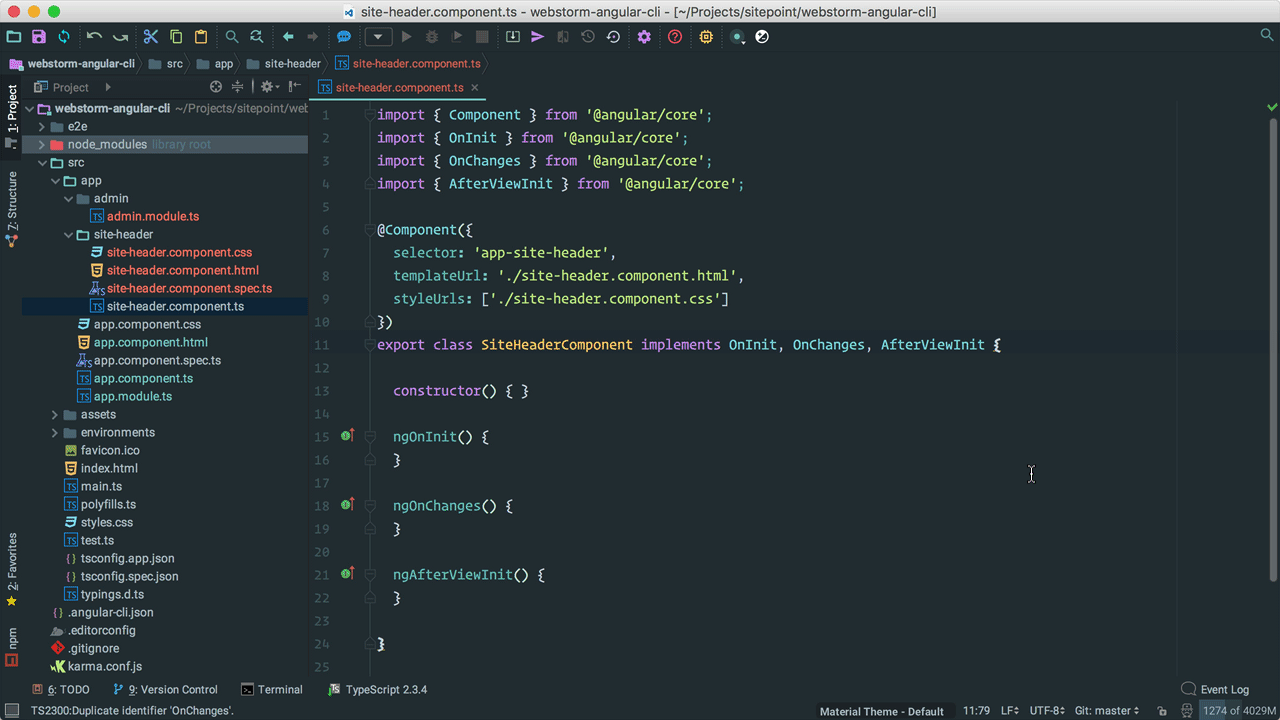This screenshot has width=1280, height=720.
Task: Open the Git branch master dropdown
Action: point(1106,710)
